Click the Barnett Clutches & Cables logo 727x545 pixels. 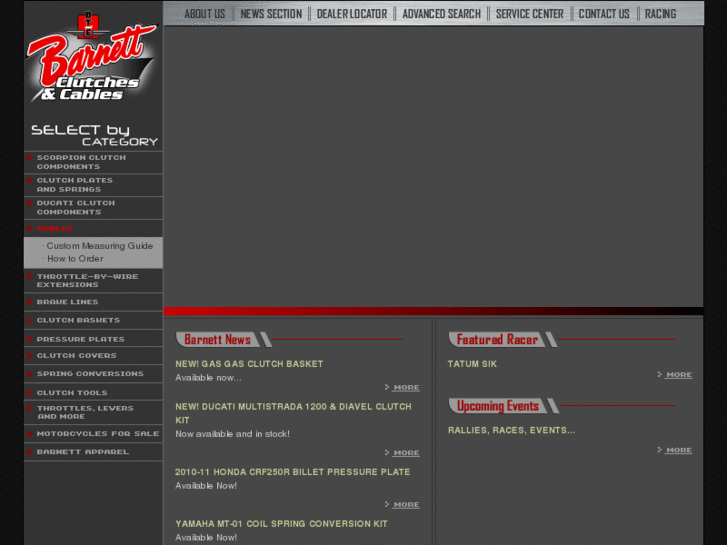[92, 58]
